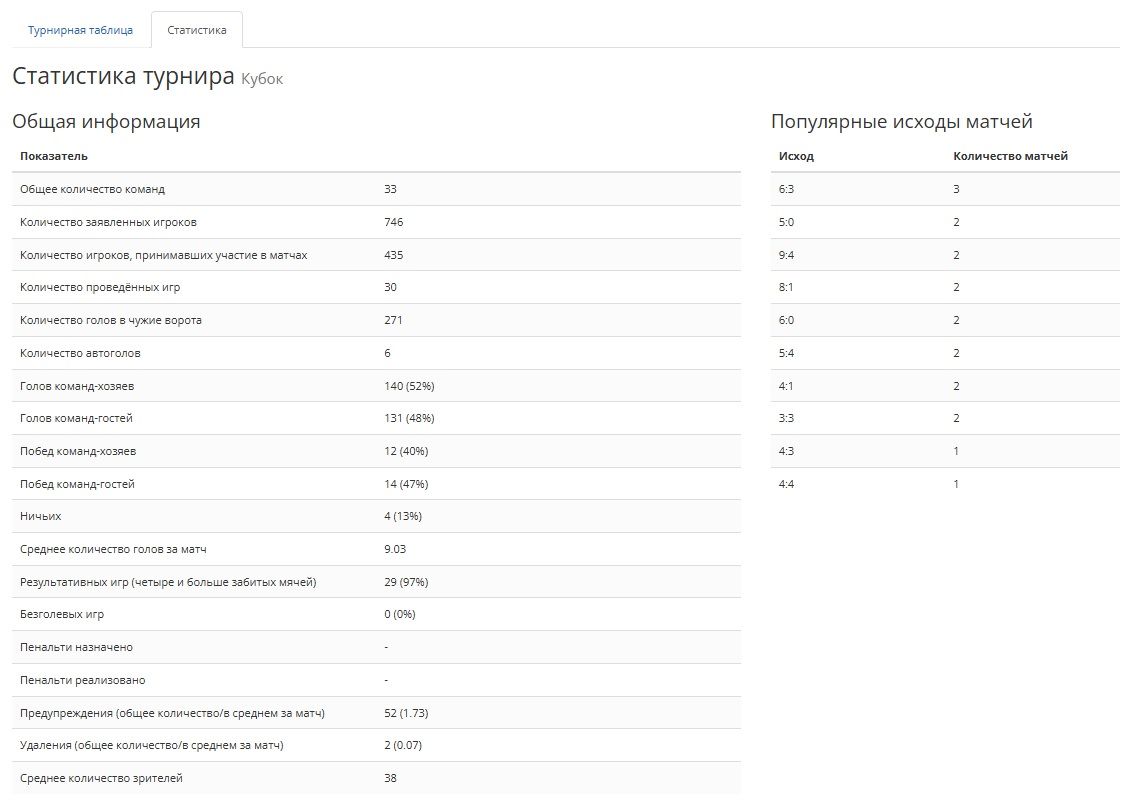Select the 3:3 outcome row
The height and width of the screenshot is (806, 1129).
786,418
